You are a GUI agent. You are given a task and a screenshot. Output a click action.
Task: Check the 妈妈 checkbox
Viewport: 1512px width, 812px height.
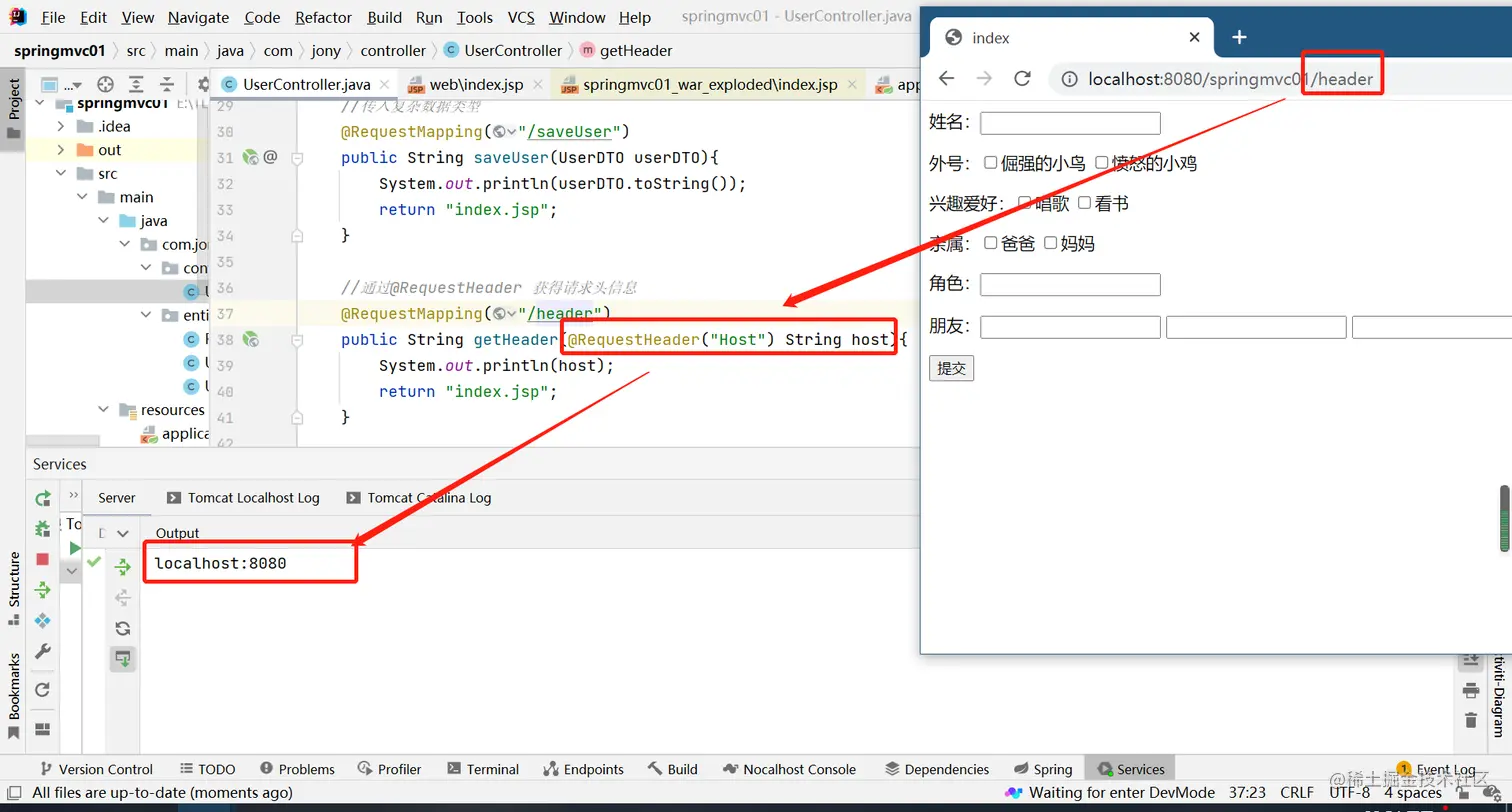click(1051, 242)
